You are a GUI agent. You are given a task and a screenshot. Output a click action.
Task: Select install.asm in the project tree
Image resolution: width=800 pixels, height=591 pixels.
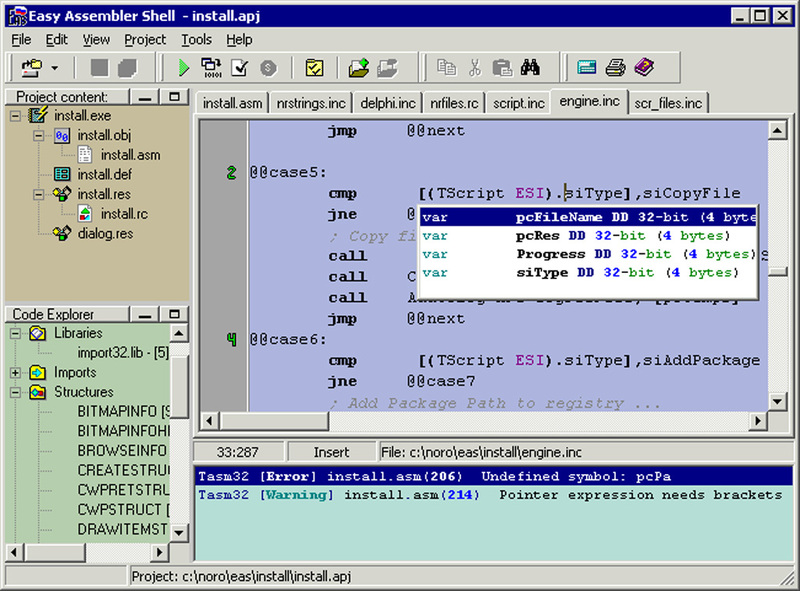coord(130,155)
